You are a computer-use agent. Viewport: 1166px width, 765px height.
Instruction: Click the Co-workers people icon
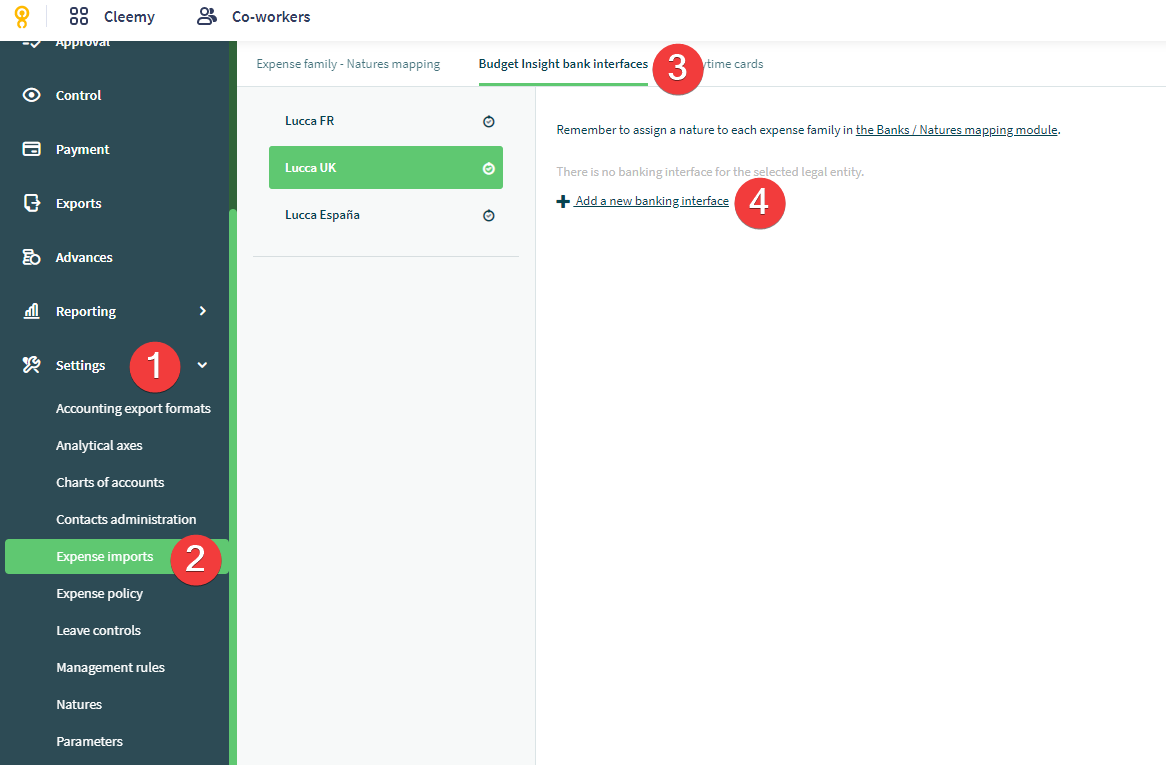coord(207,16)
